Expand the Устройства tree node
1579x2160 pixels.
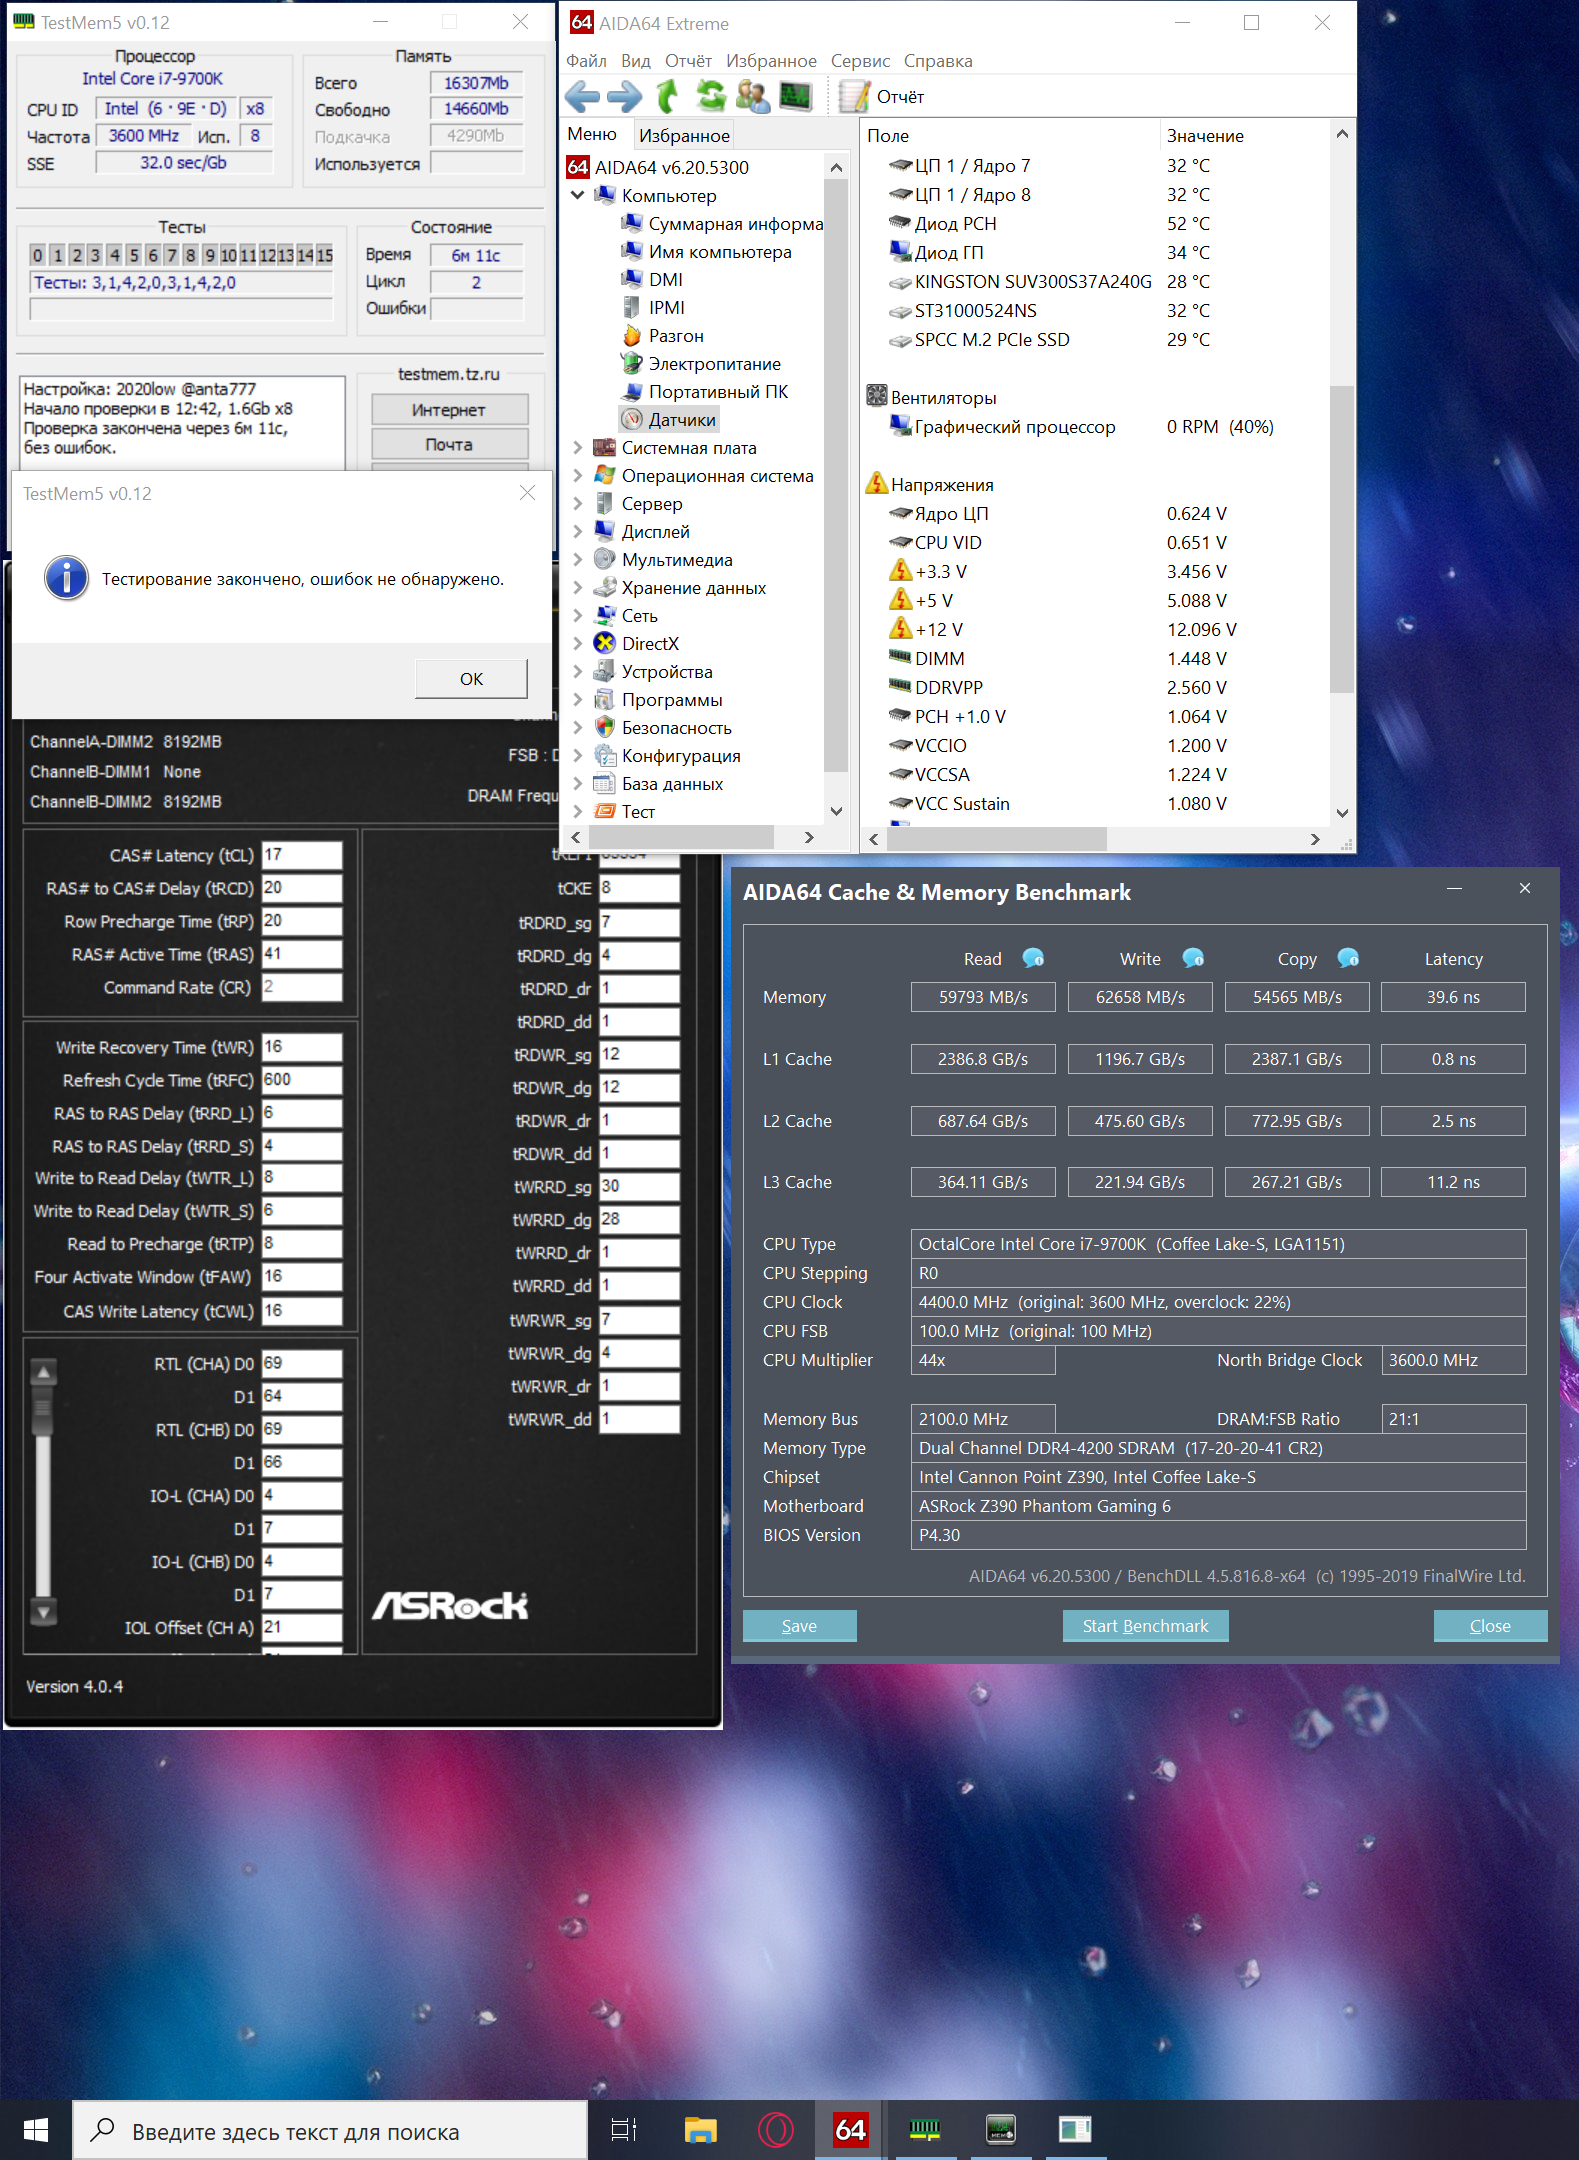point(578,671)
